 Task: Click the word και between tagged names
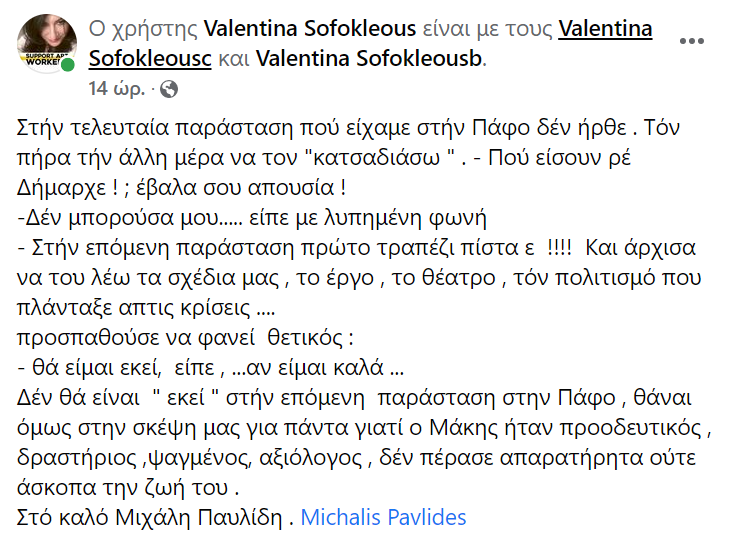234,59
